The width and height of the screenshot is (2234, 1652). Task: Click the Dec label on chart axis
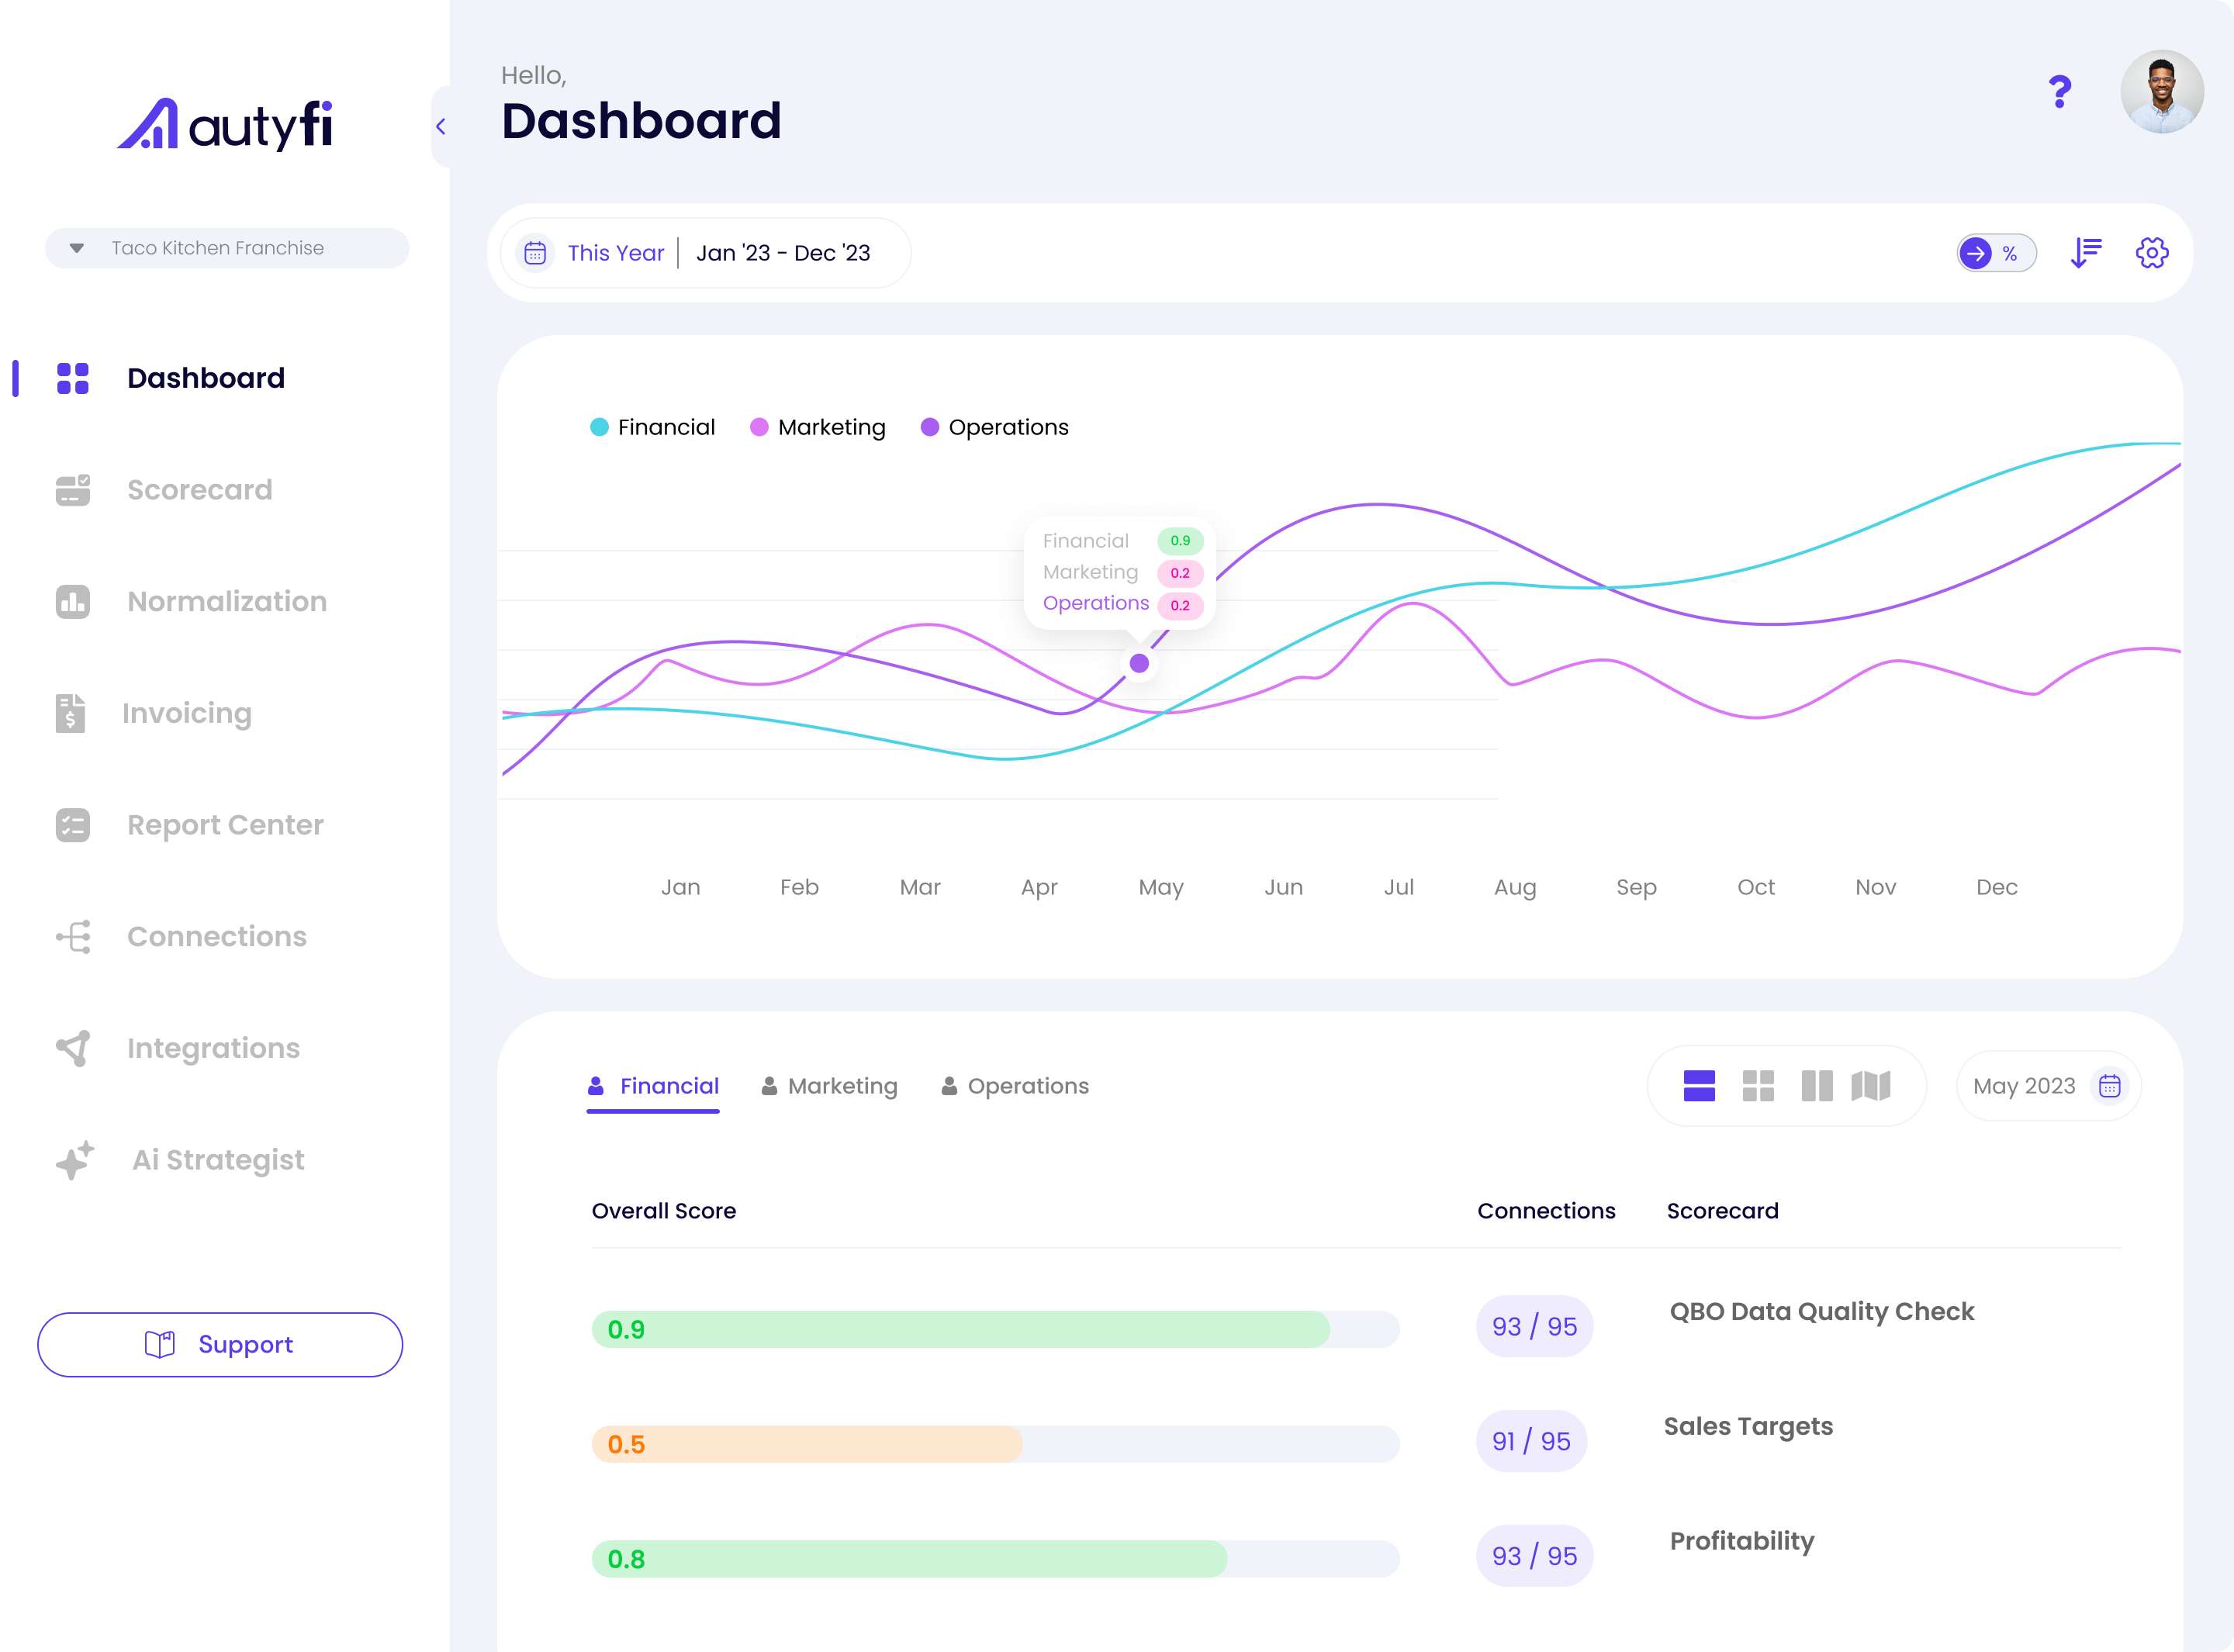pyautogui.click(x=1997, y=887)
